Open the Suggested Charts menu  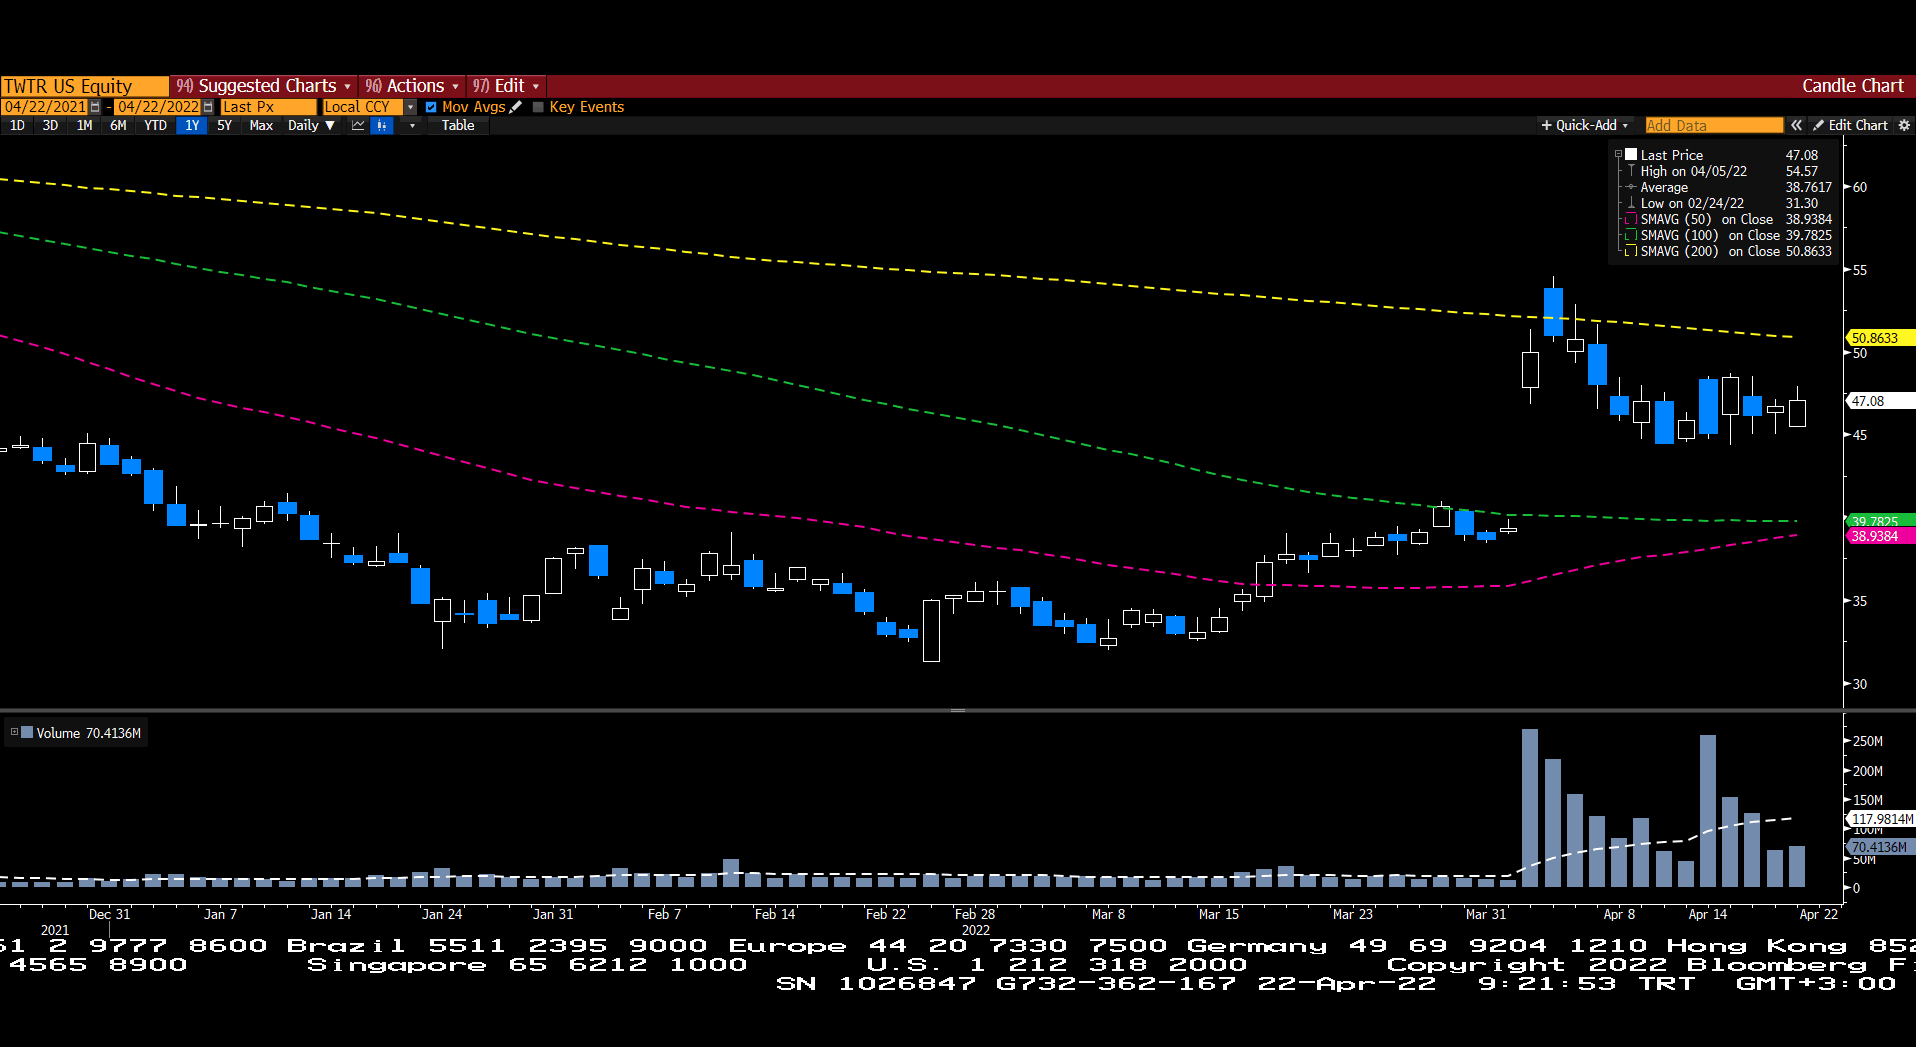[x=263, y=86]
